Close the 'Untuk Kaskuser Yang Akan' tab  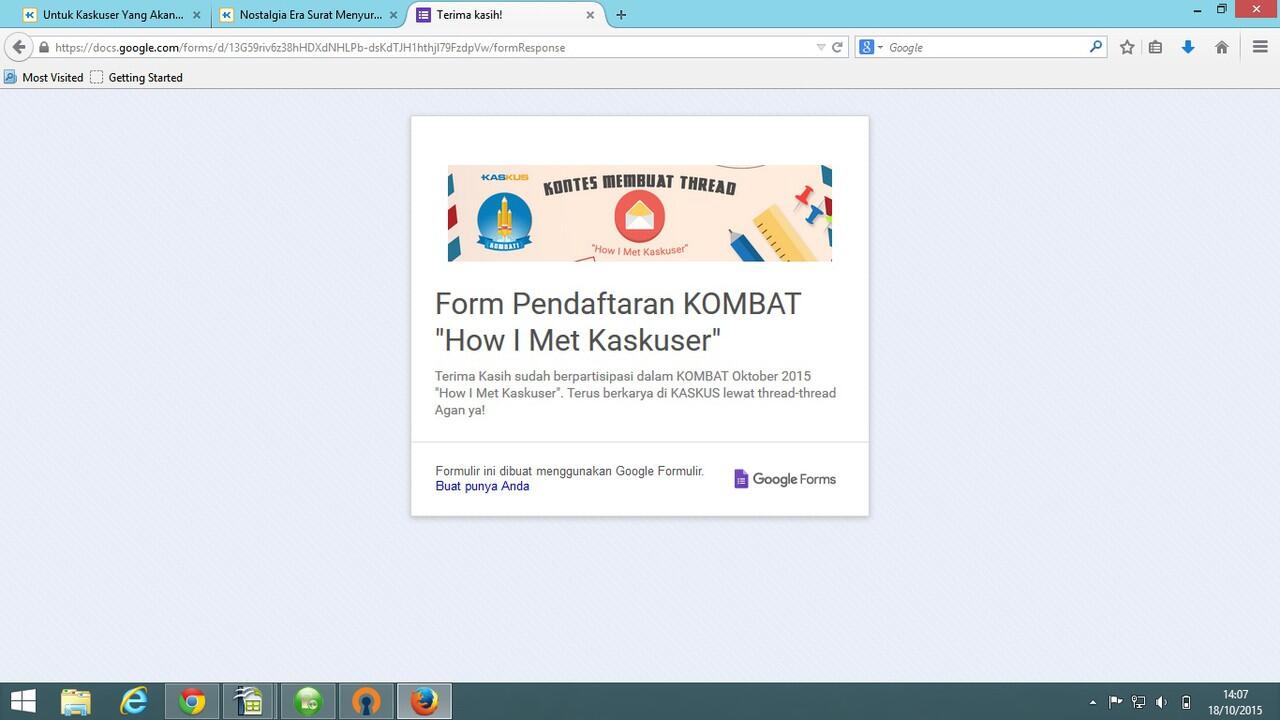tap(196, 15)
